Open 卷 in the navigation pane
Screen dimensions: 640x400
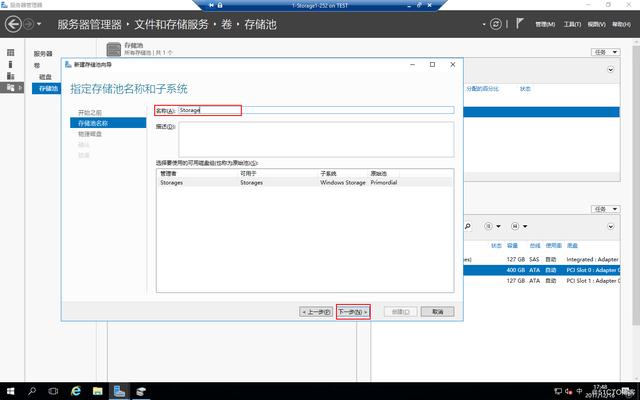pos(37,65)
